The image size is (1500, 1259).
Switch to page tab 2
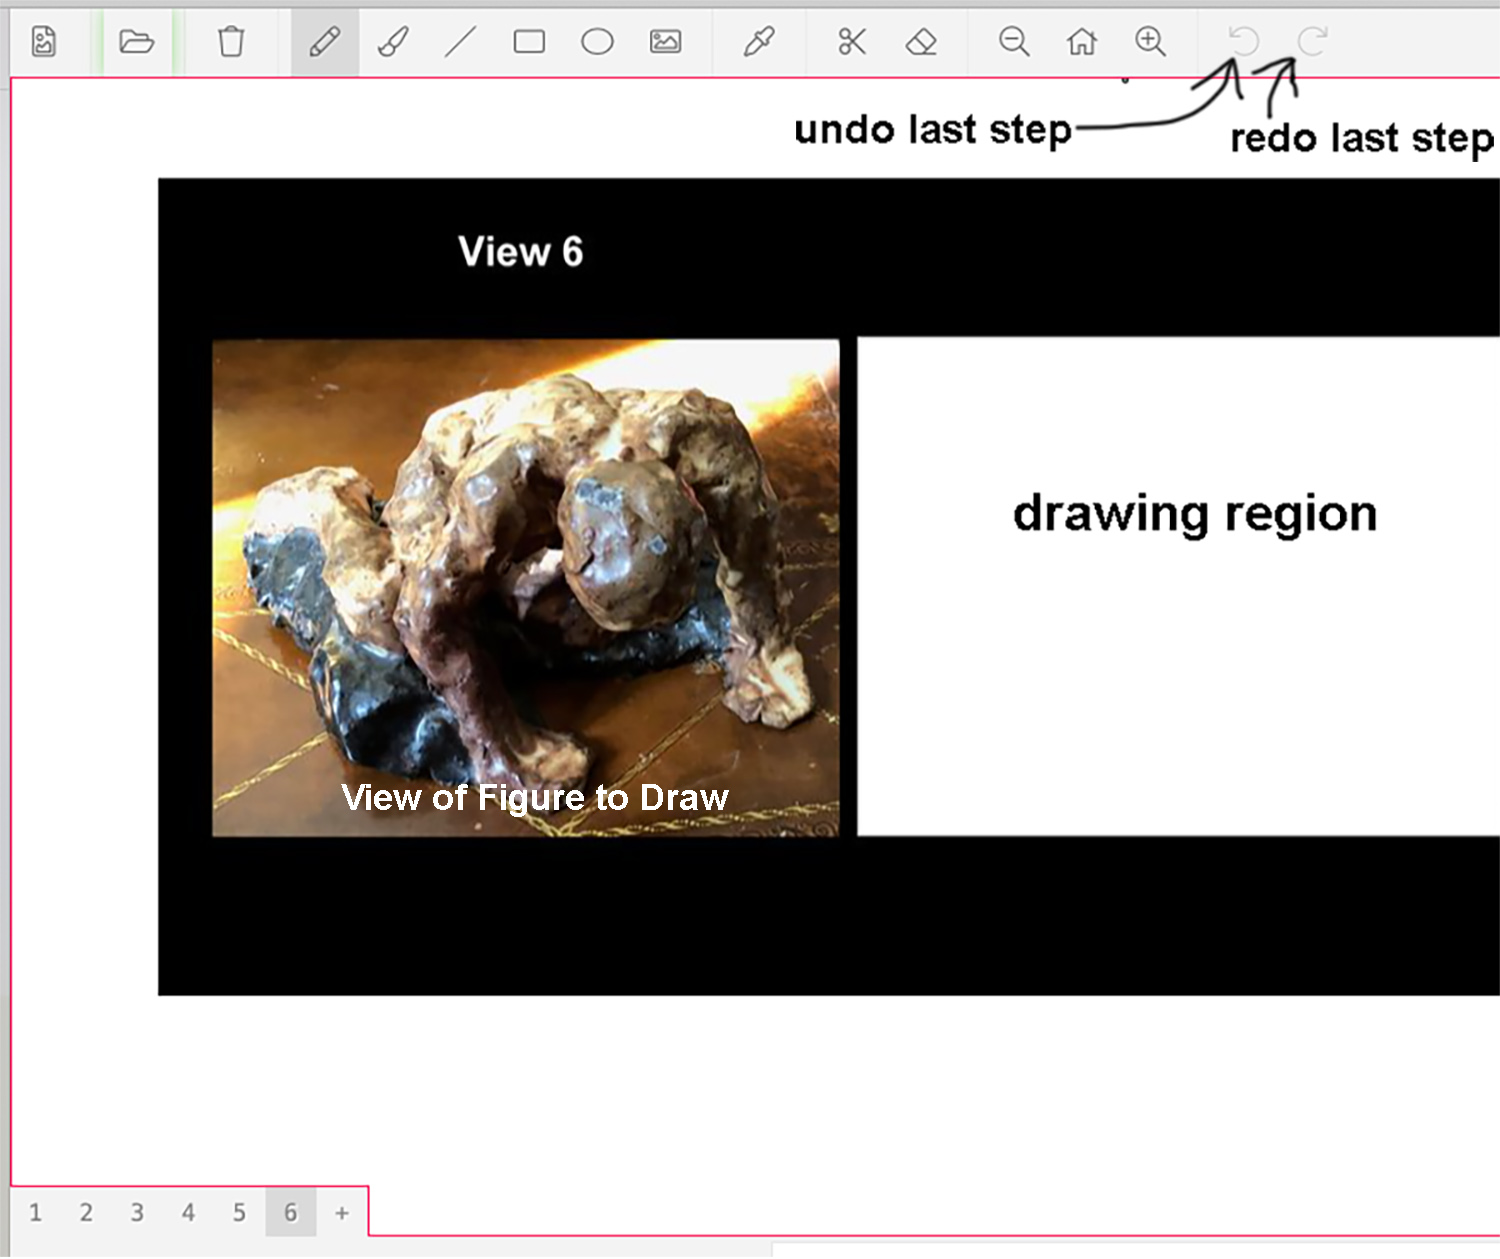coord(86,1213)
